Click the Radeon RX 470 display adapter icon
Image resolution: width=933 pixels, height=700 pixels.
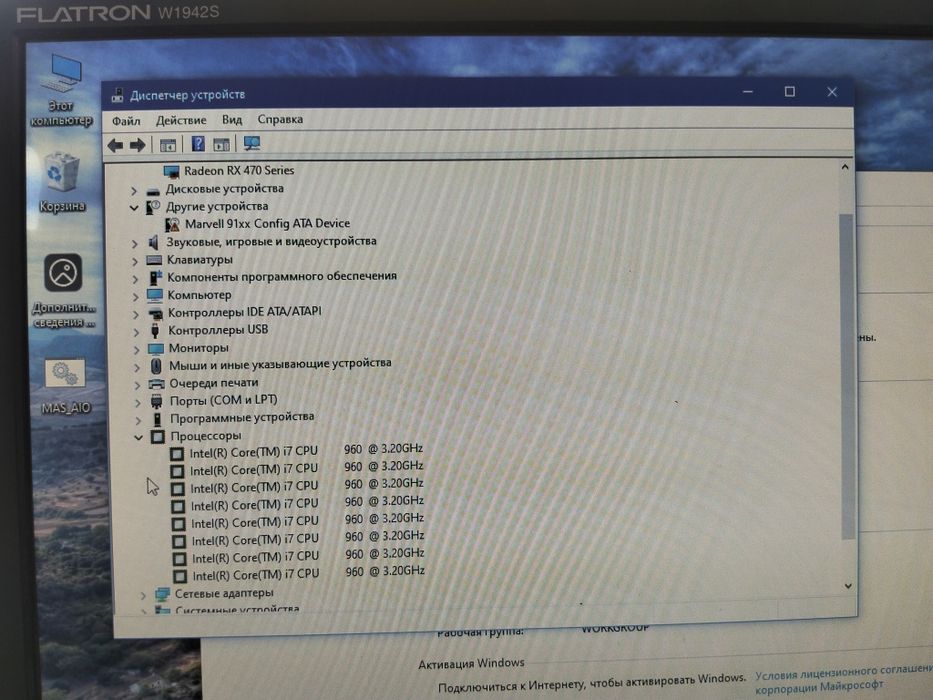171,172
